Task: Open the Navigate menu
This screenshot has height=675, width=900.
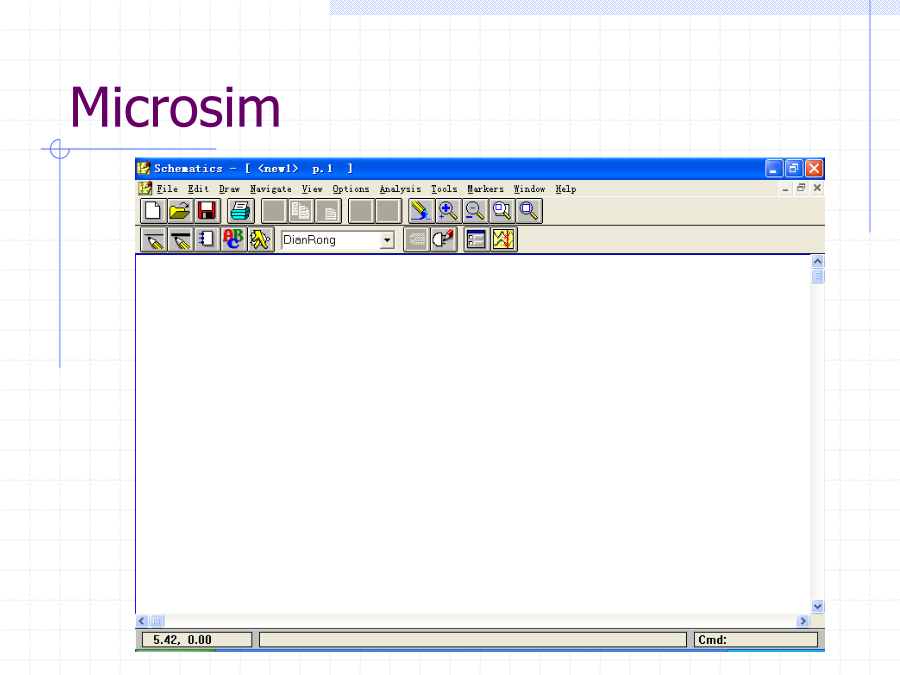Action: (x=270, y=189)
